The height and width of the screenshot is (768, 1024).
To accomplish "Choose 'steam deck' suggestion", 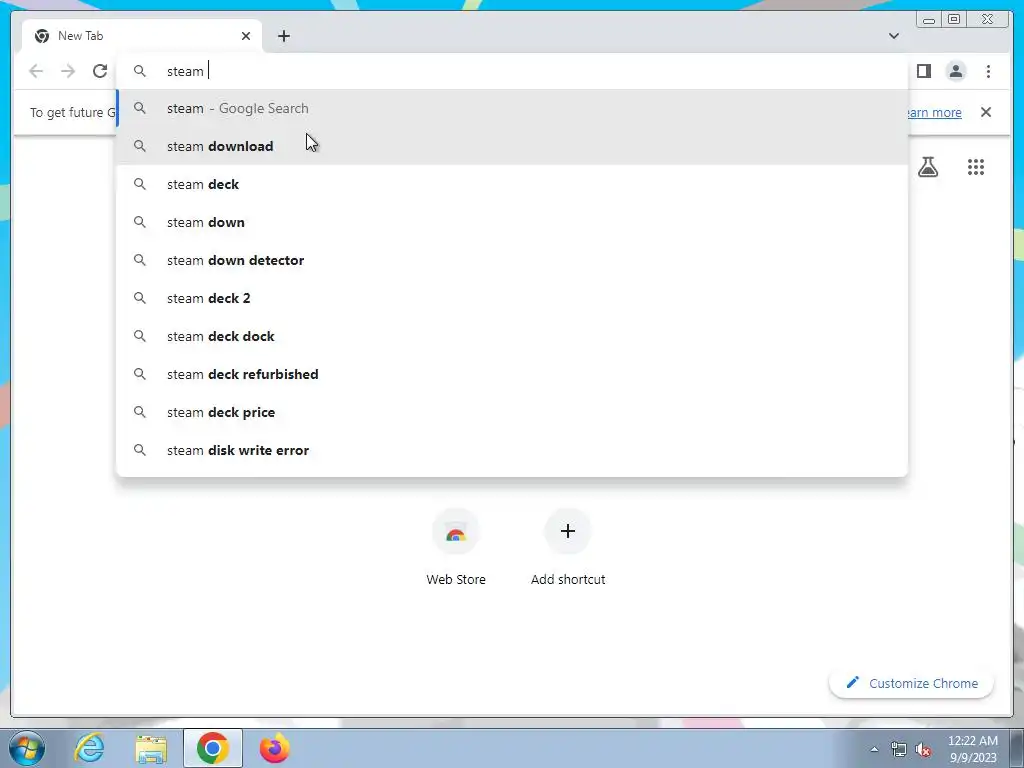I will coord(512,184).
